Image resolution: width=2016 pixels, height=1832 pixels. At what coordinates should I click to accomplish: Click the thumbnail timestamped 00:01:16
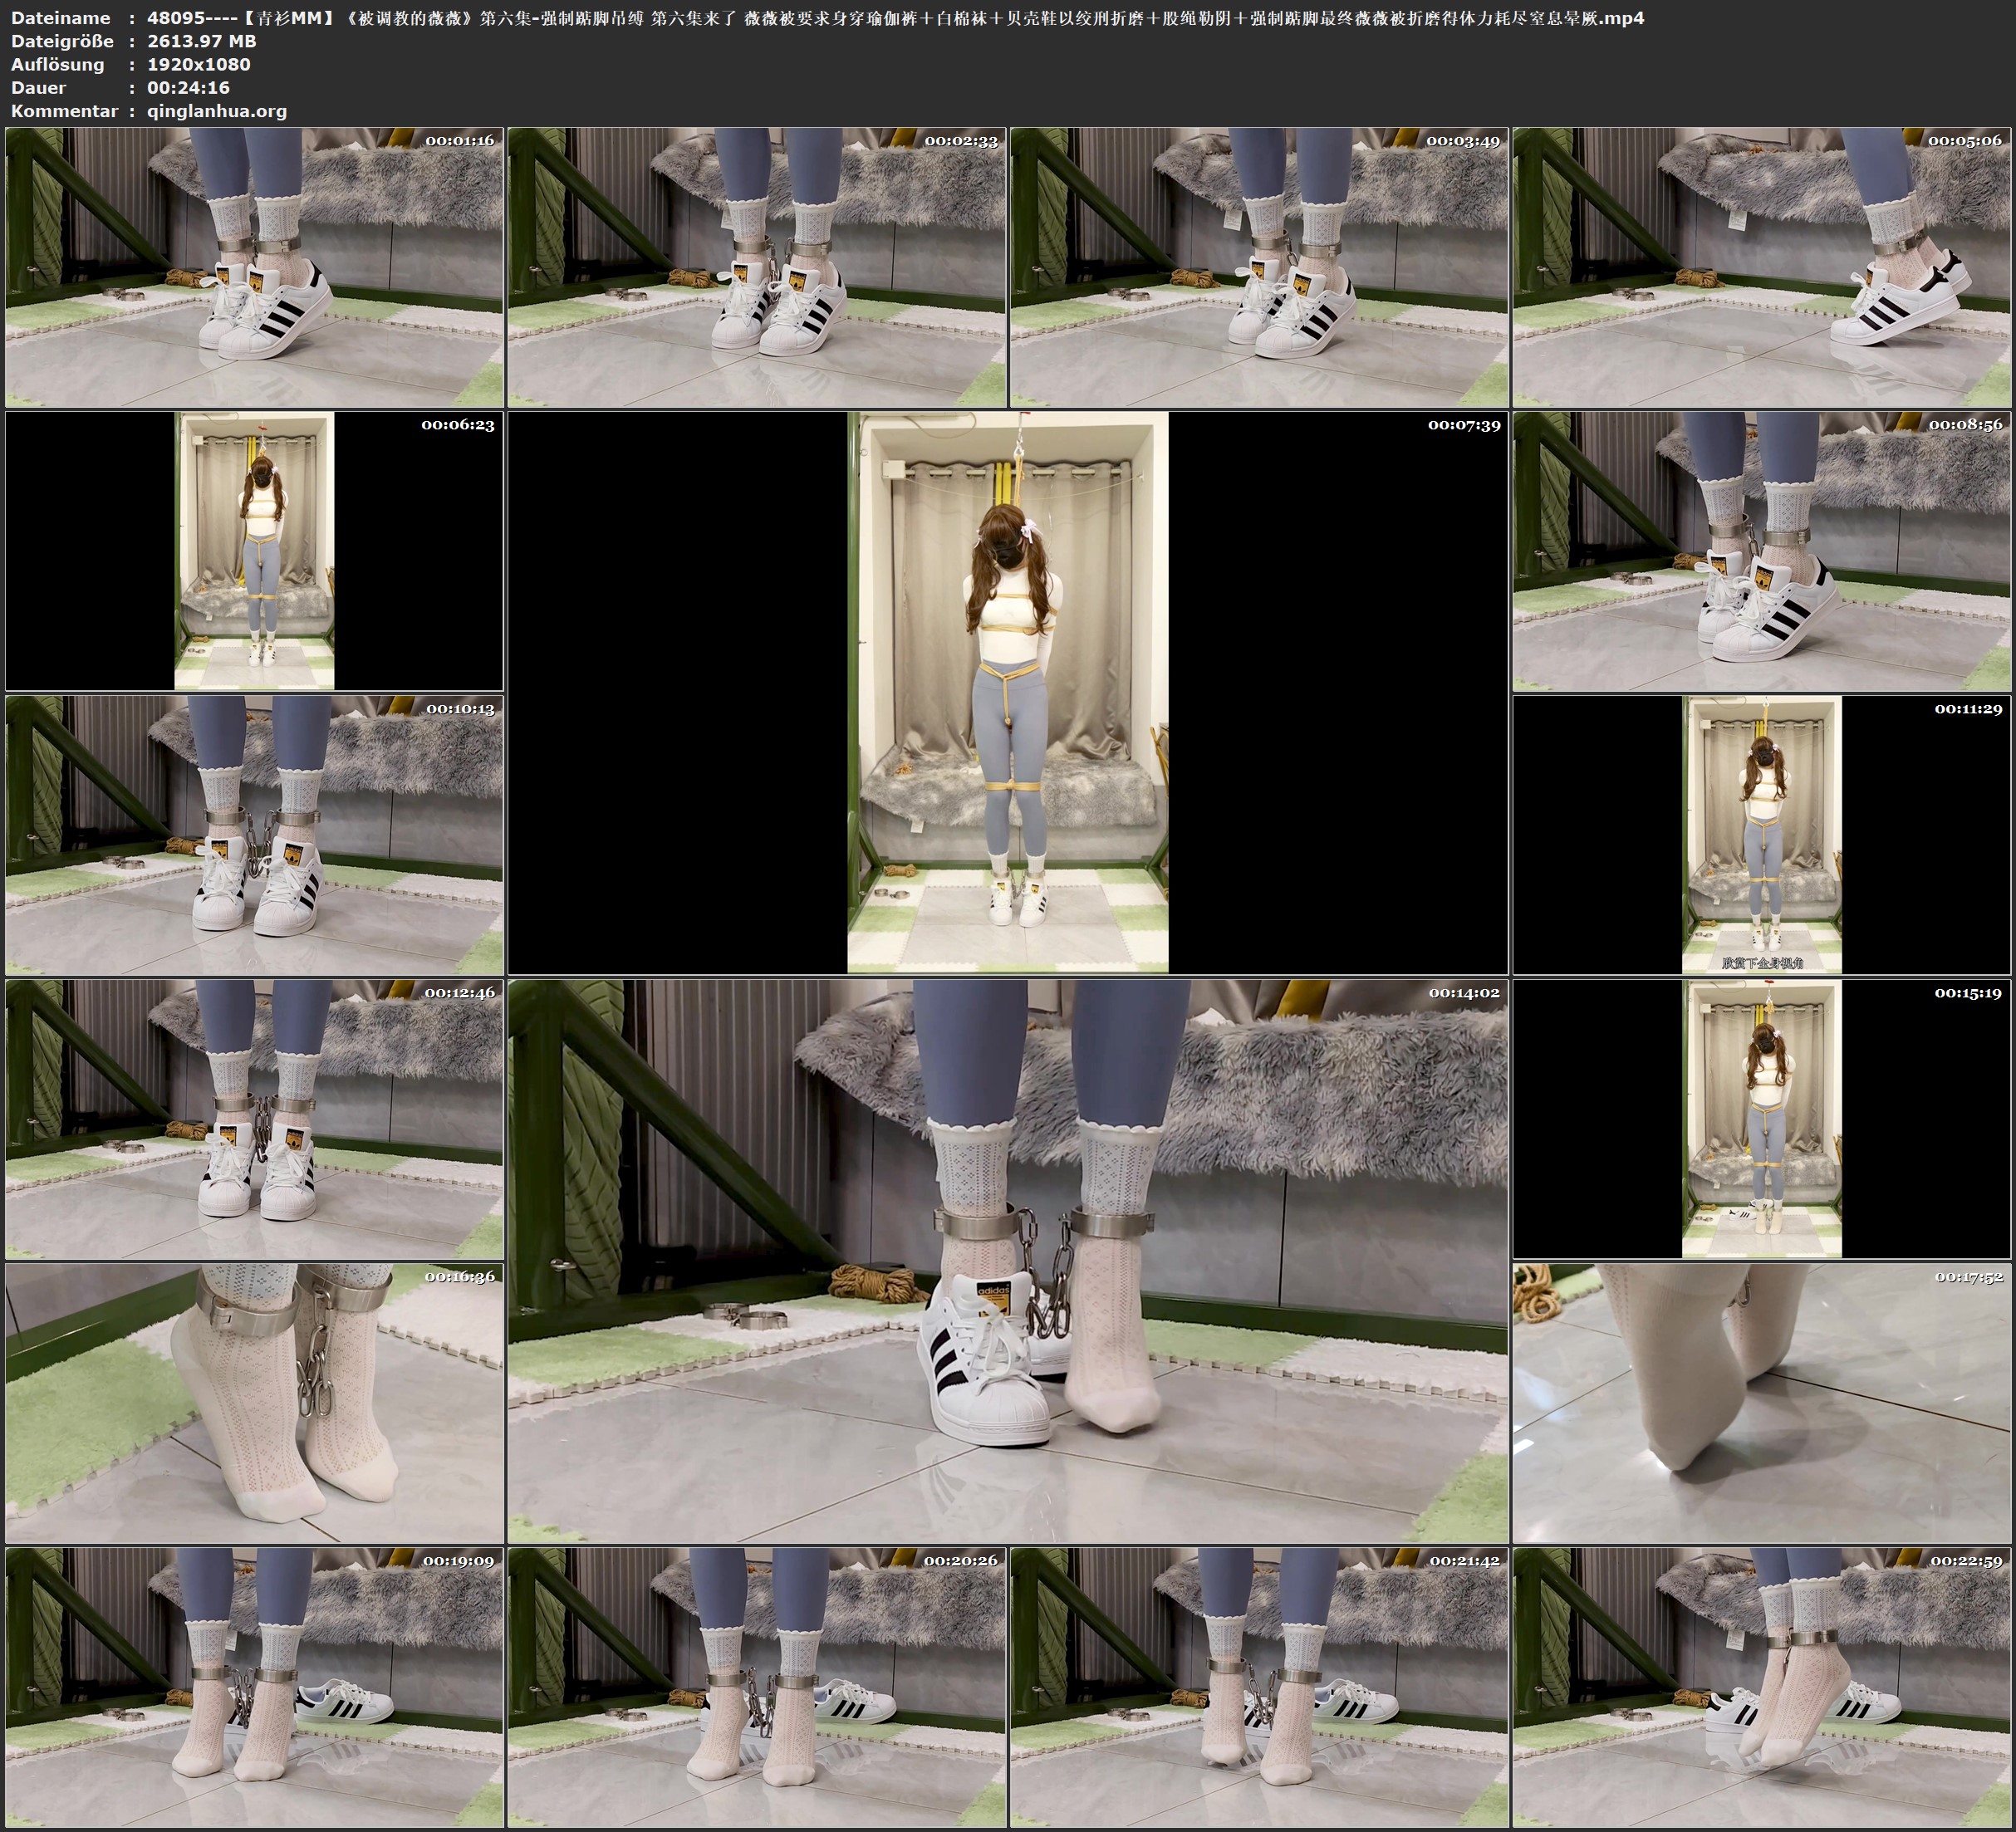pos(254,267)
